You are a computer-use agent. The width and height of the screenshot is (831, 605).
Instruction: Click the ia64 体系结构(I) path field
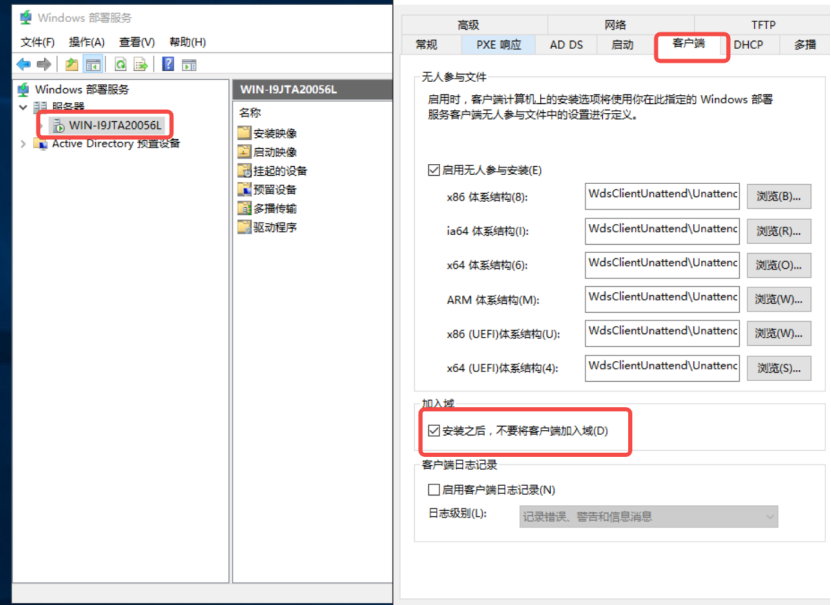point(662,231)
